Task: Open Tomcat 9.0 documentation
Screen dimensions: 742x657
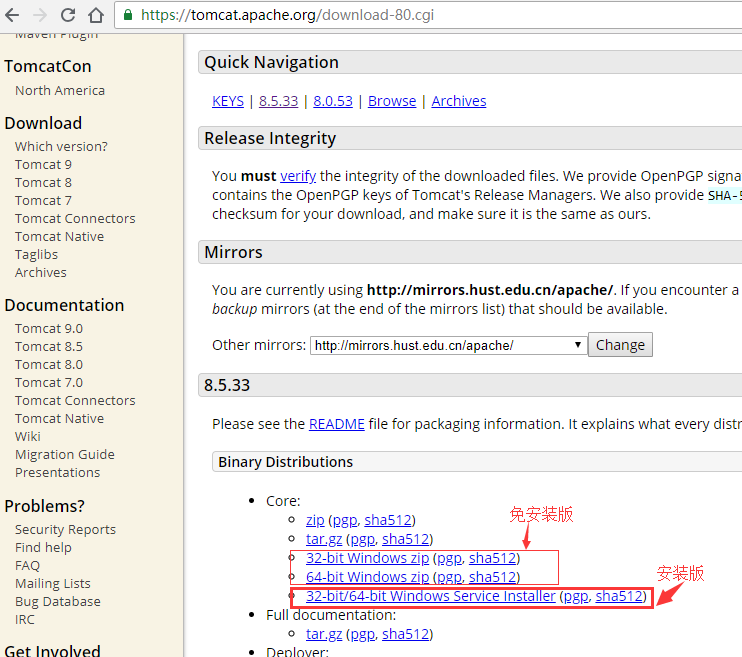Action: (x=49, y=328)
